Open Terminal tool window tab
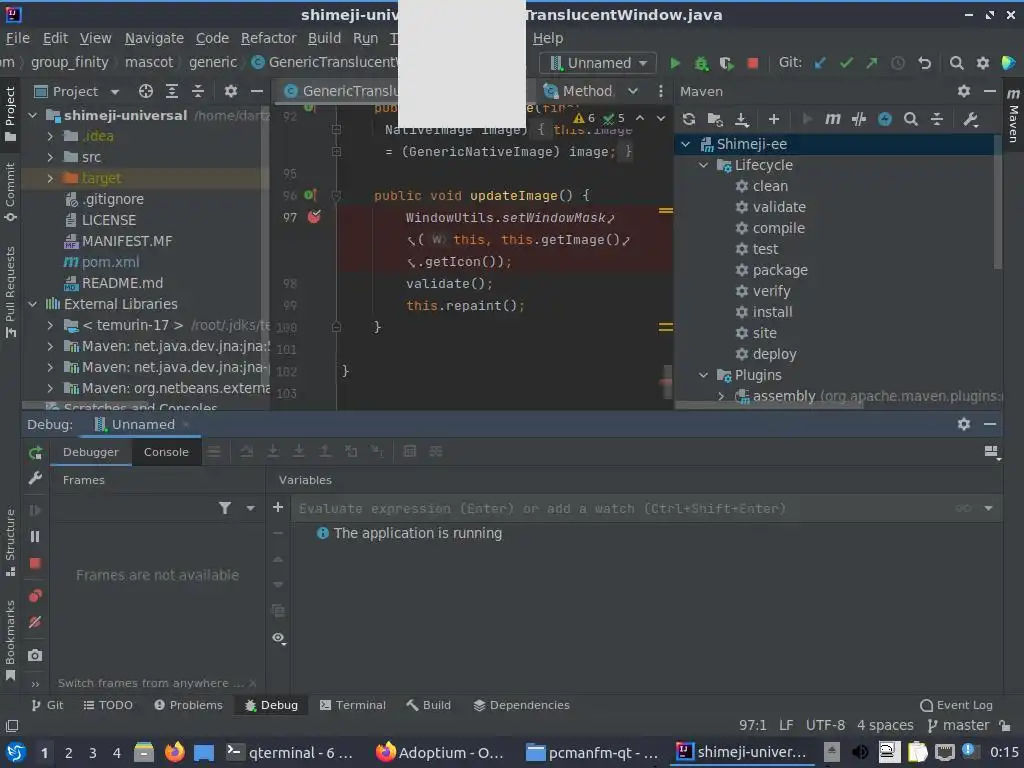The height and width of the screenshot is (768, 1024). pos(353,705)
